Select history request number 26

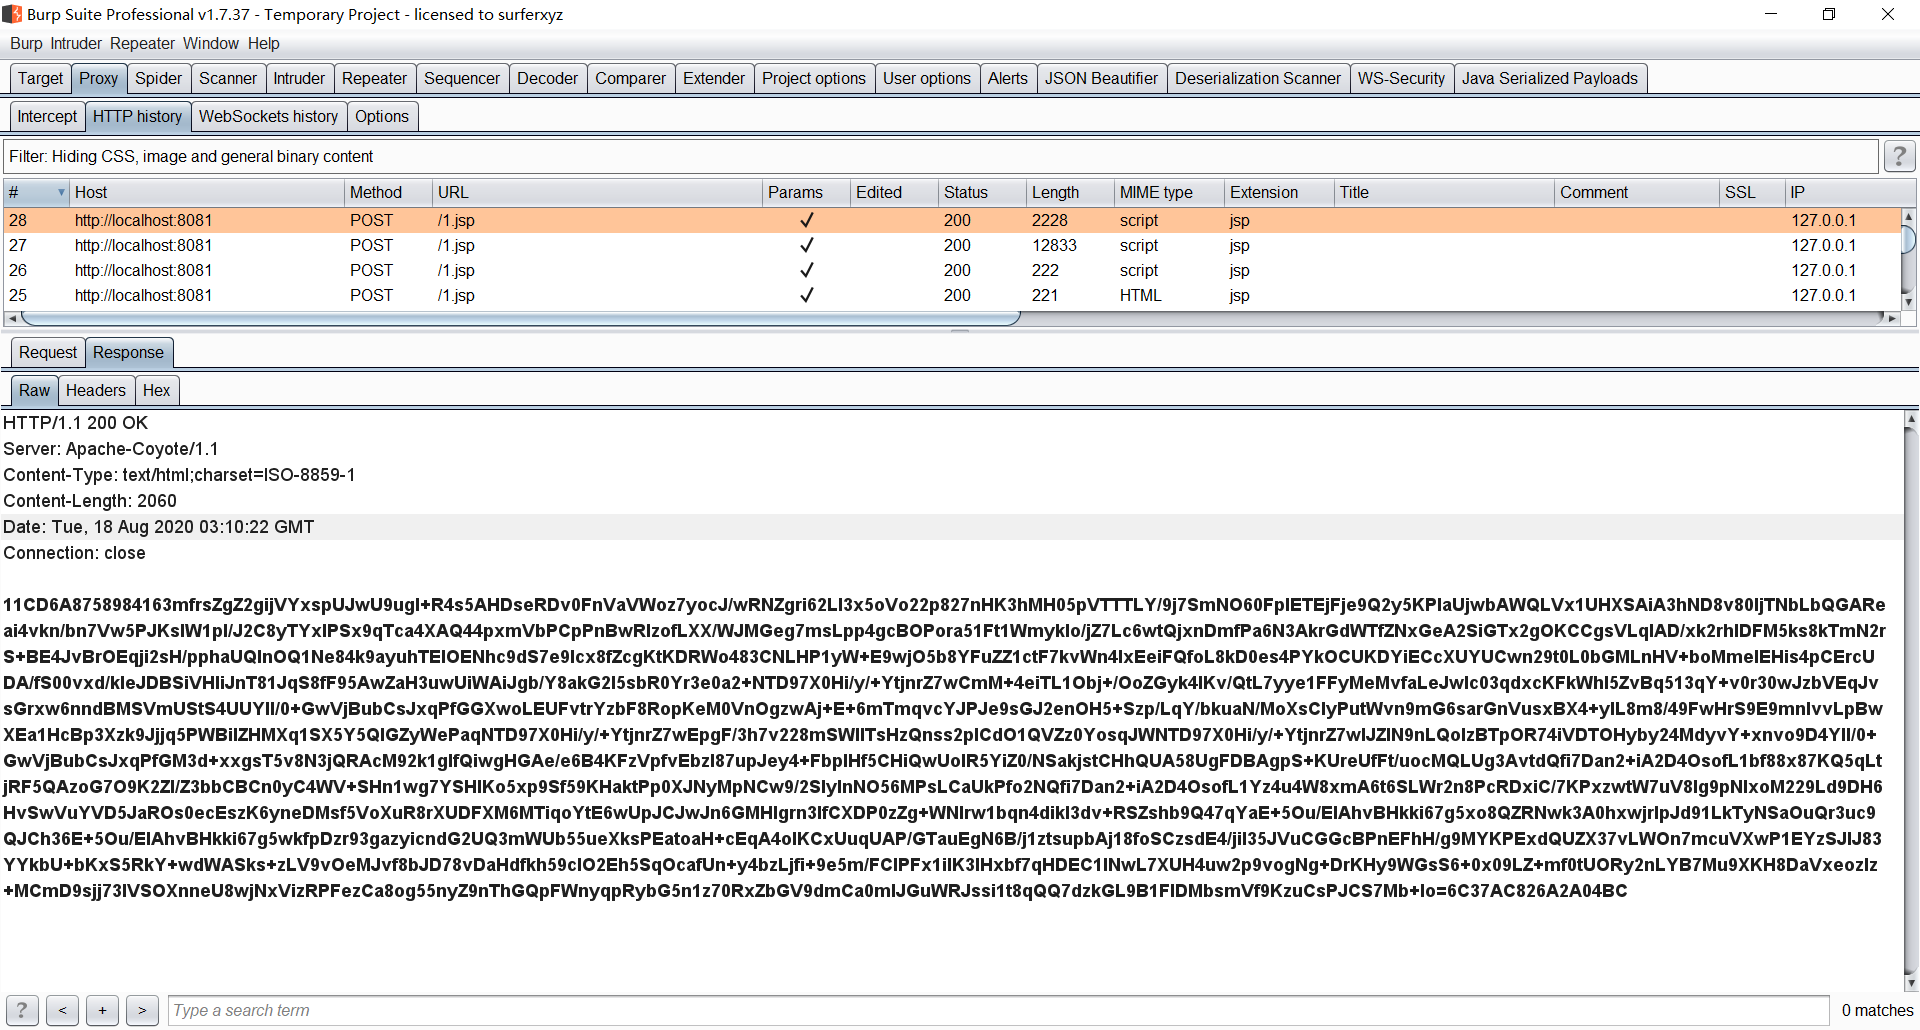point(950,270)
